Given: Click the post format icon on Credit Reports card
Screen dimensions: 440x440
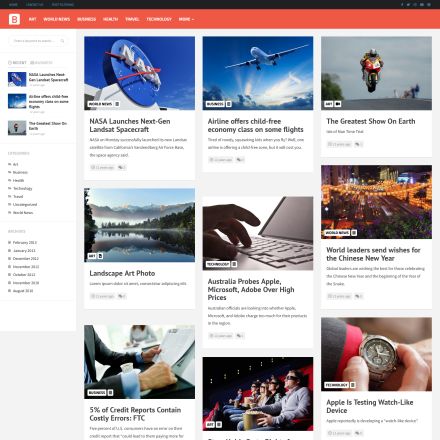Looking at the screenshot, I should click(110, 393).
